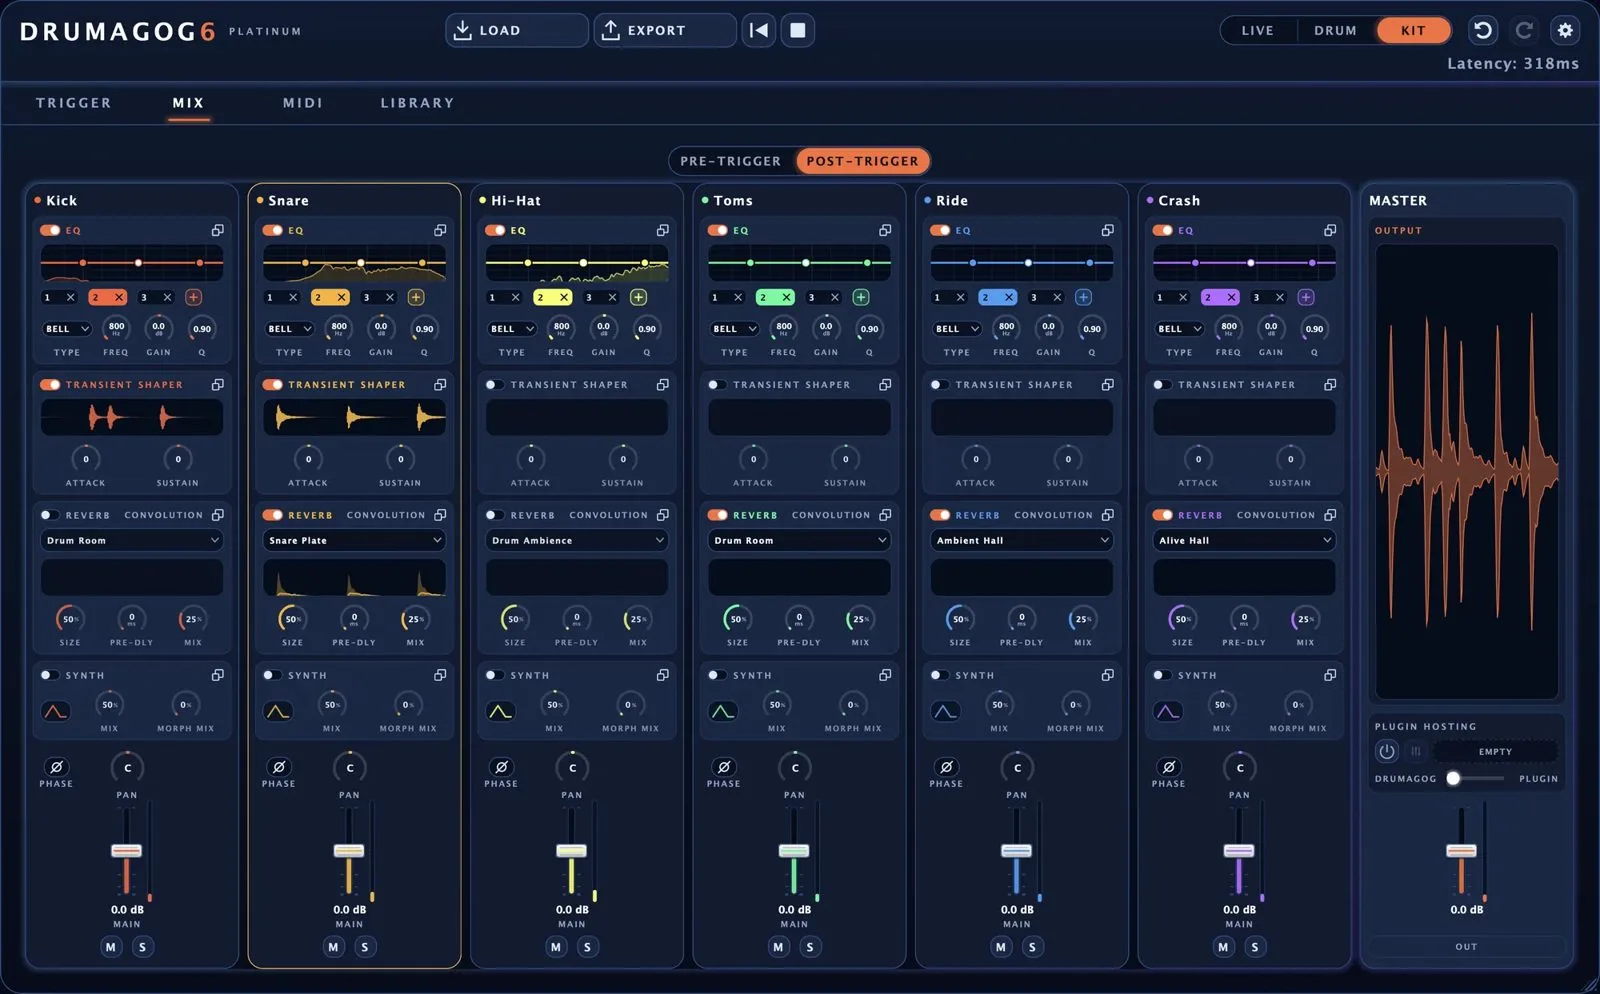Mute the Snare channel
Viewport: 1600px width, 994px height.
click(334, 947)
